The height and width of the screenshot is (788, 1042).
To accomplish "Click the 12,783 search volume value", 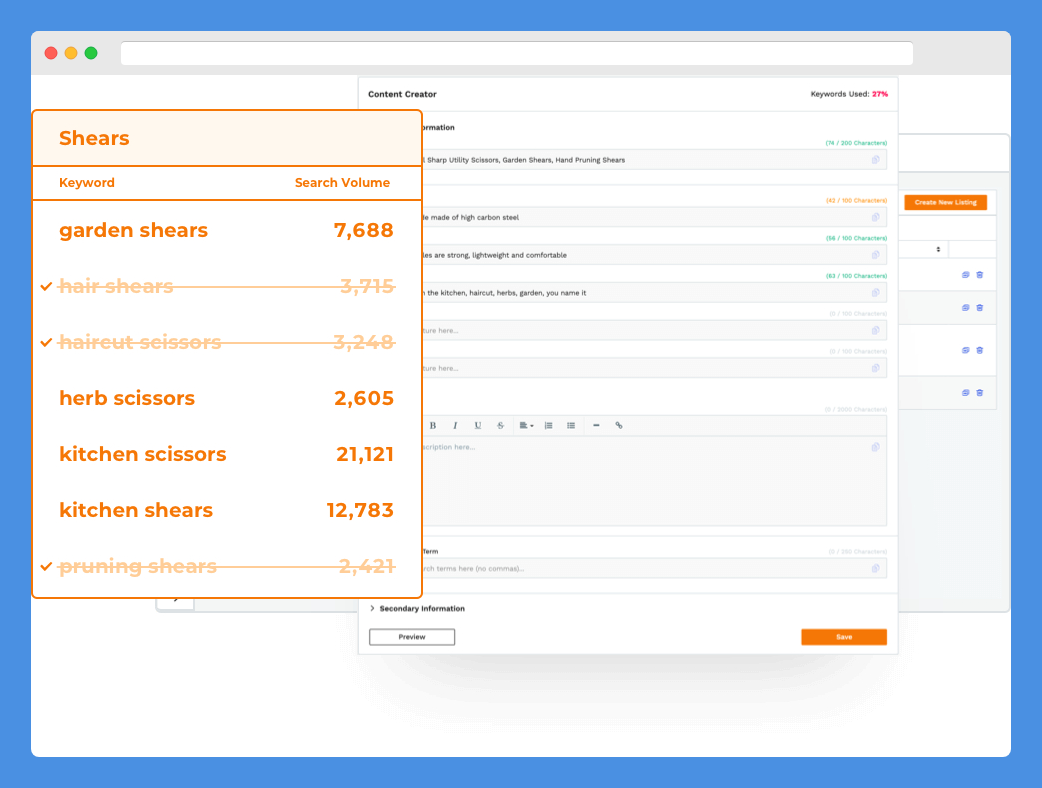I will tap(360, 510).
